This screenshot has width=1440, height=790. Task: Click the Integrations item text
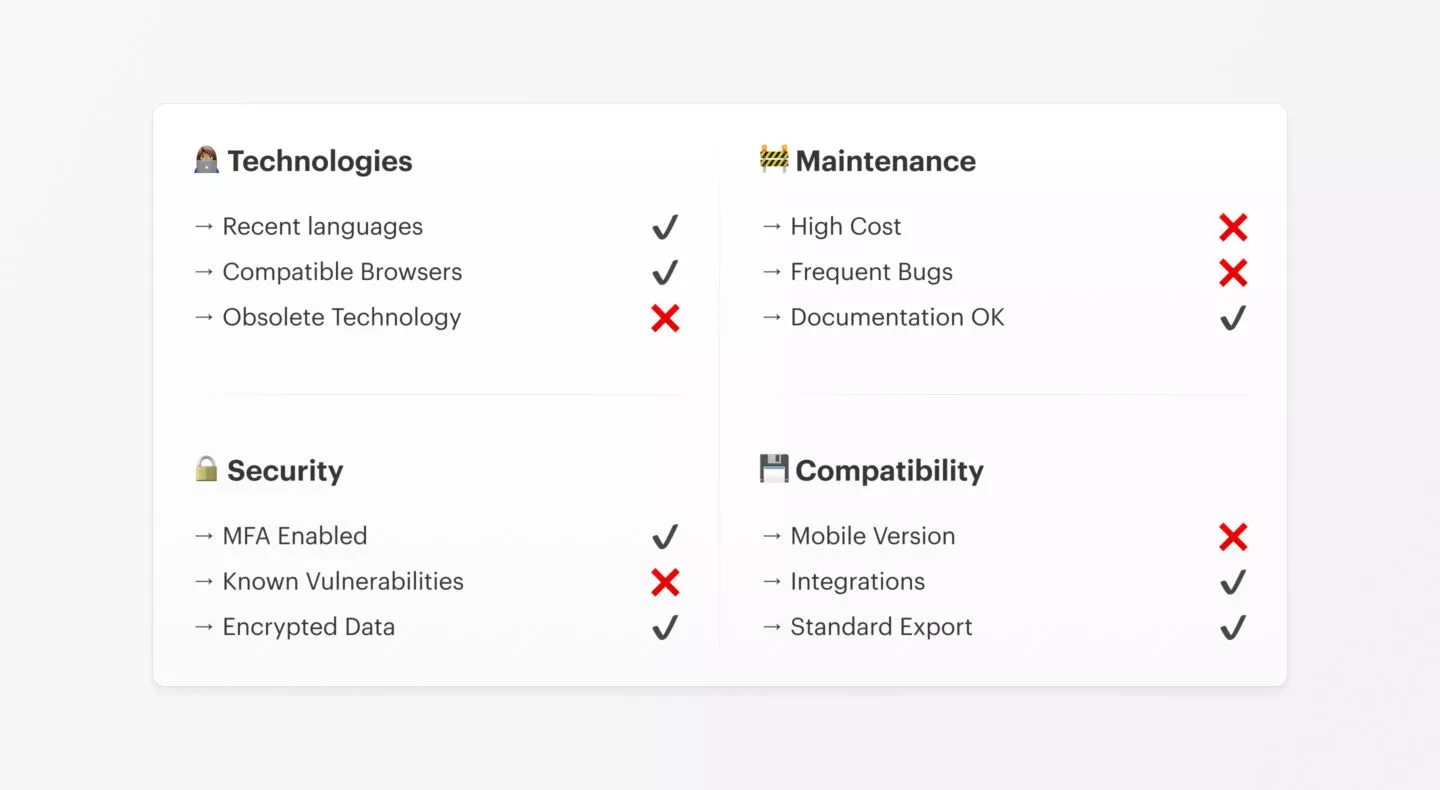[858, 582]
